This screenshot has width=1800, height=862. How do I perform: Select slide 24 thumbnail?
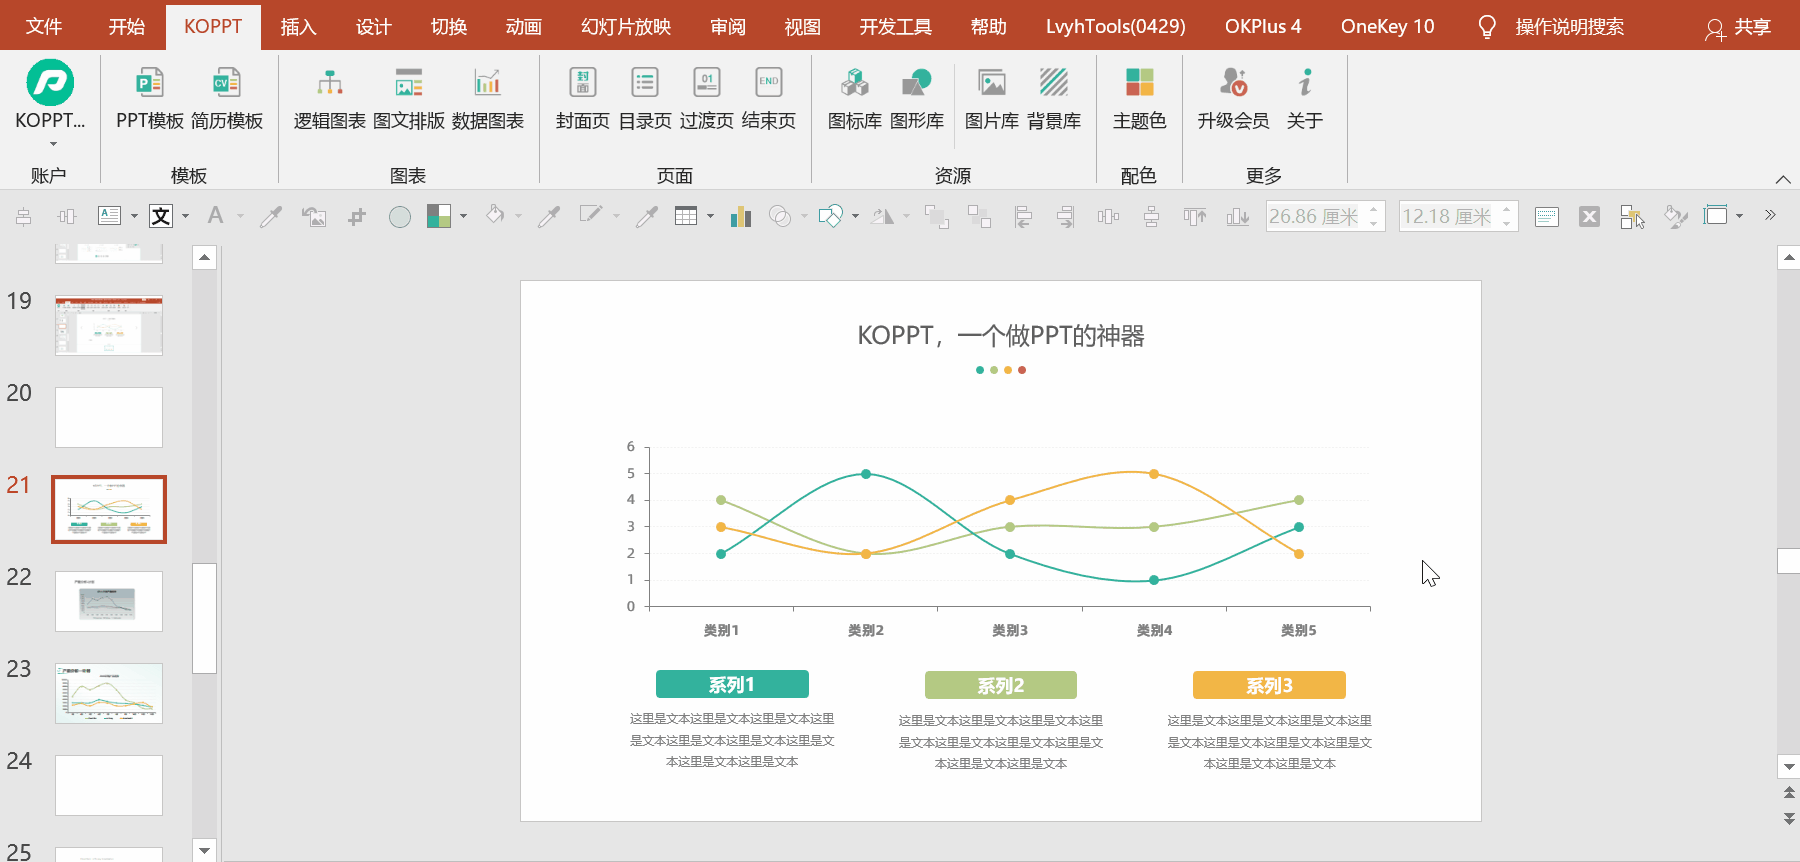[x=109, y=785]
